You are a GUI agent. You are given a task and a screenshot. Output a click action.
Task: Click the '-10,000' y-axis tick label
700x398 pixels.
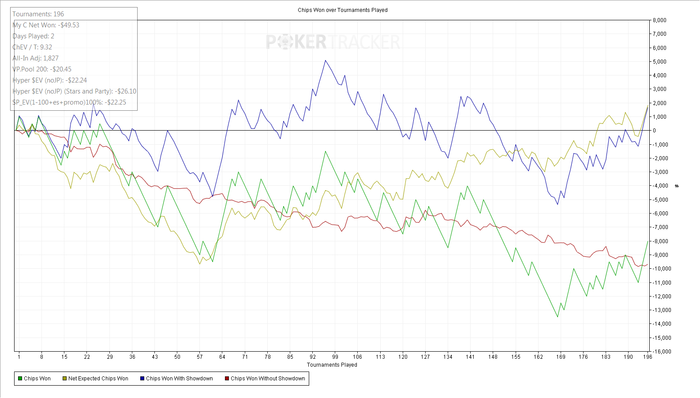click(x=662, y=269)
